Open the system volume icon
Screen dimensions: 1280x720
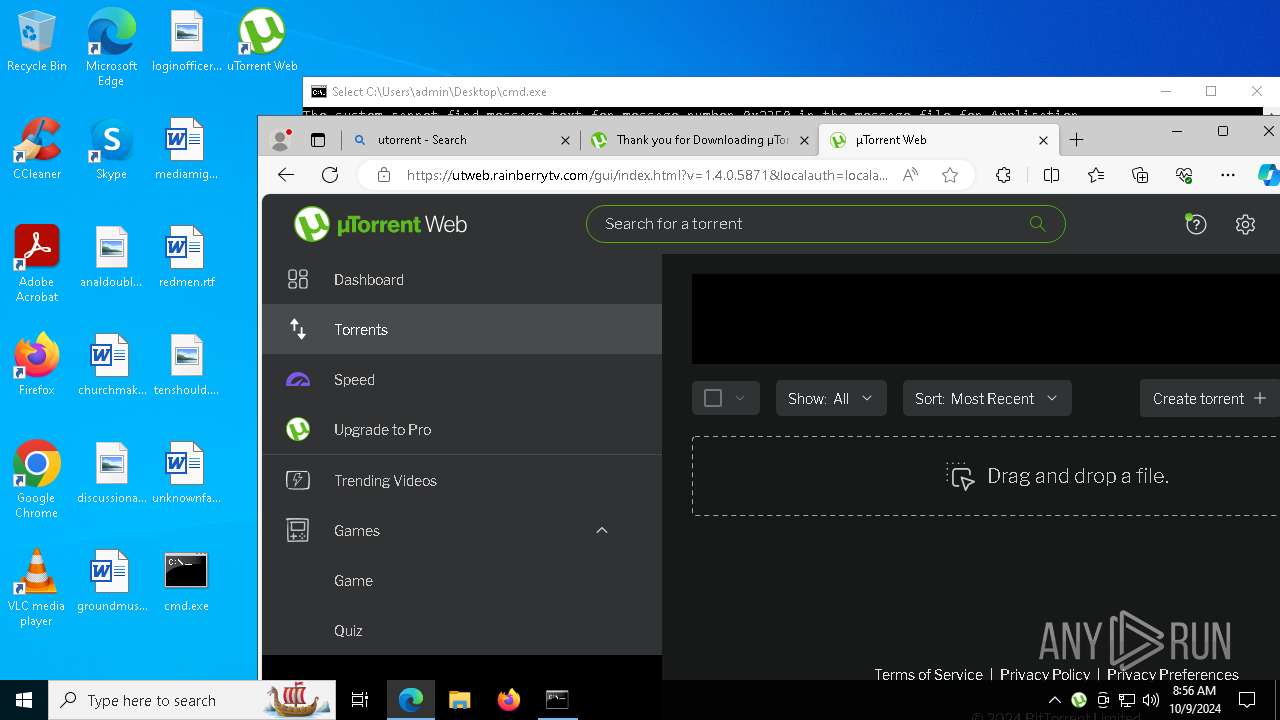[x=1151, y=700]
